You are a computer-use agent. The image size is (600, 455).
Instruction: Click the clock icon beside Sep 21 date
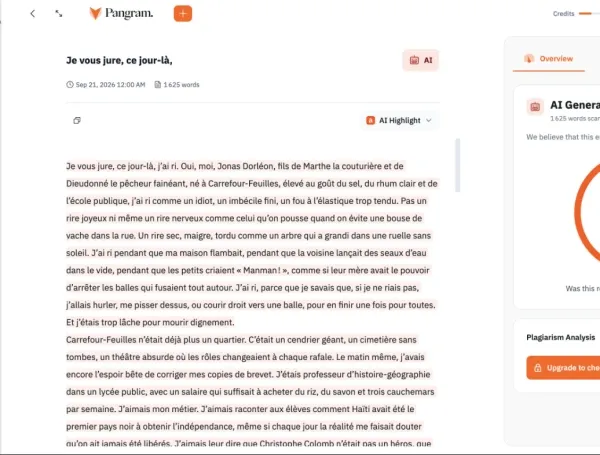pos(70,85)
